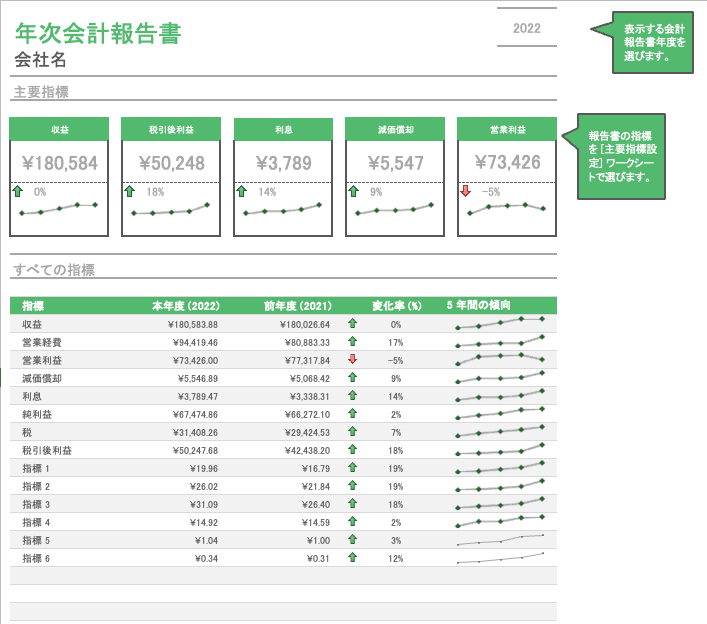This screenshot has width=707, height=624.
Task: Click the 5 年間の傾向 column header
Action: [x=478, y=305]
